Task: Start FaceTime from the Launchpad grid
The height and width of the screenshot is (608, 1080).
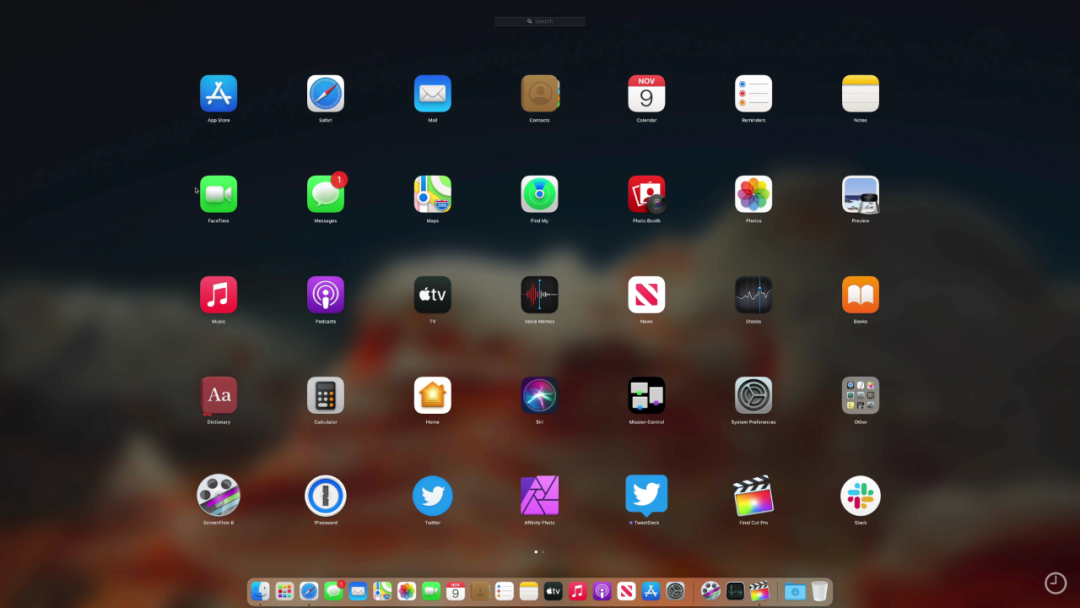Action: pos(218,194)
